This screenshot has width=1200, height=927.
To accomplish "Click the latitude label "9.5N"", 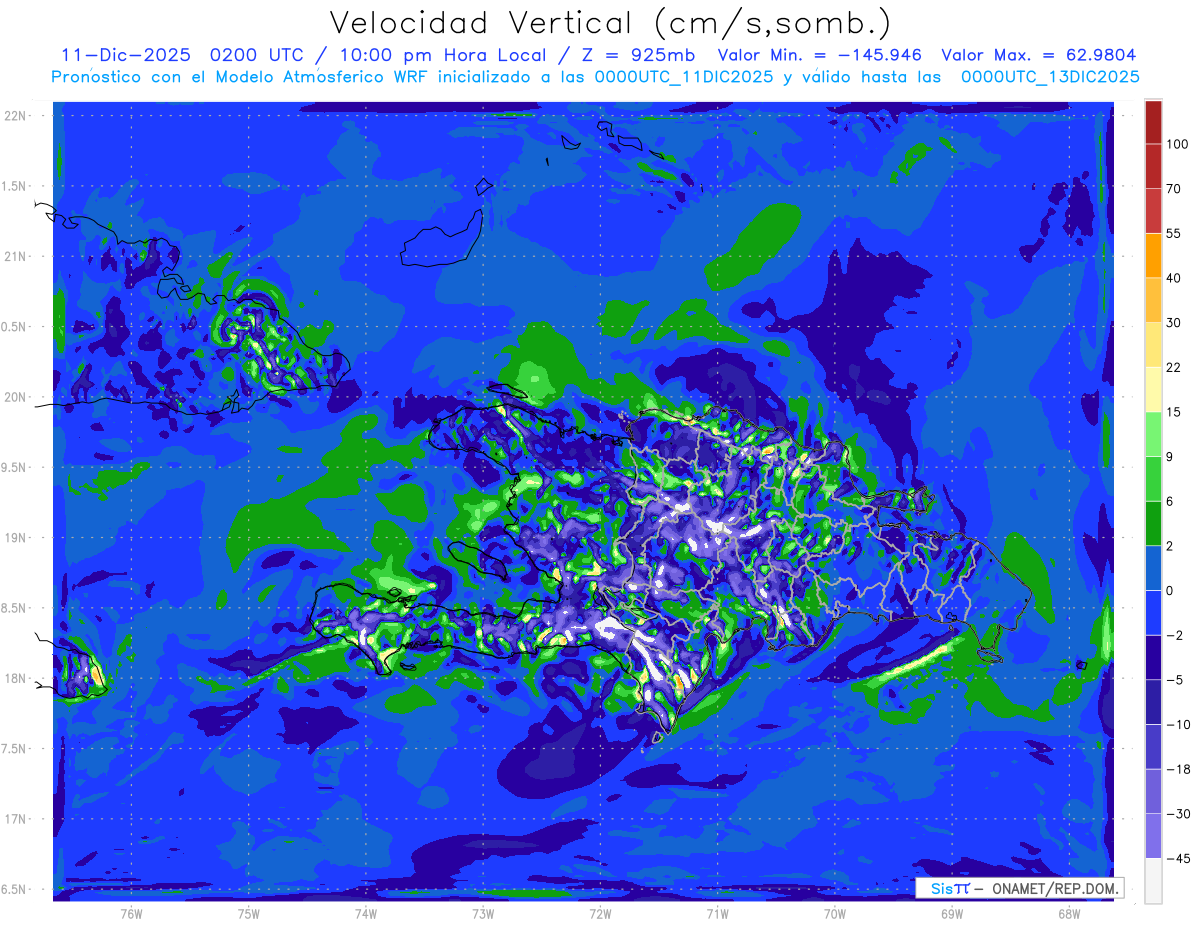I will (15, 467).
